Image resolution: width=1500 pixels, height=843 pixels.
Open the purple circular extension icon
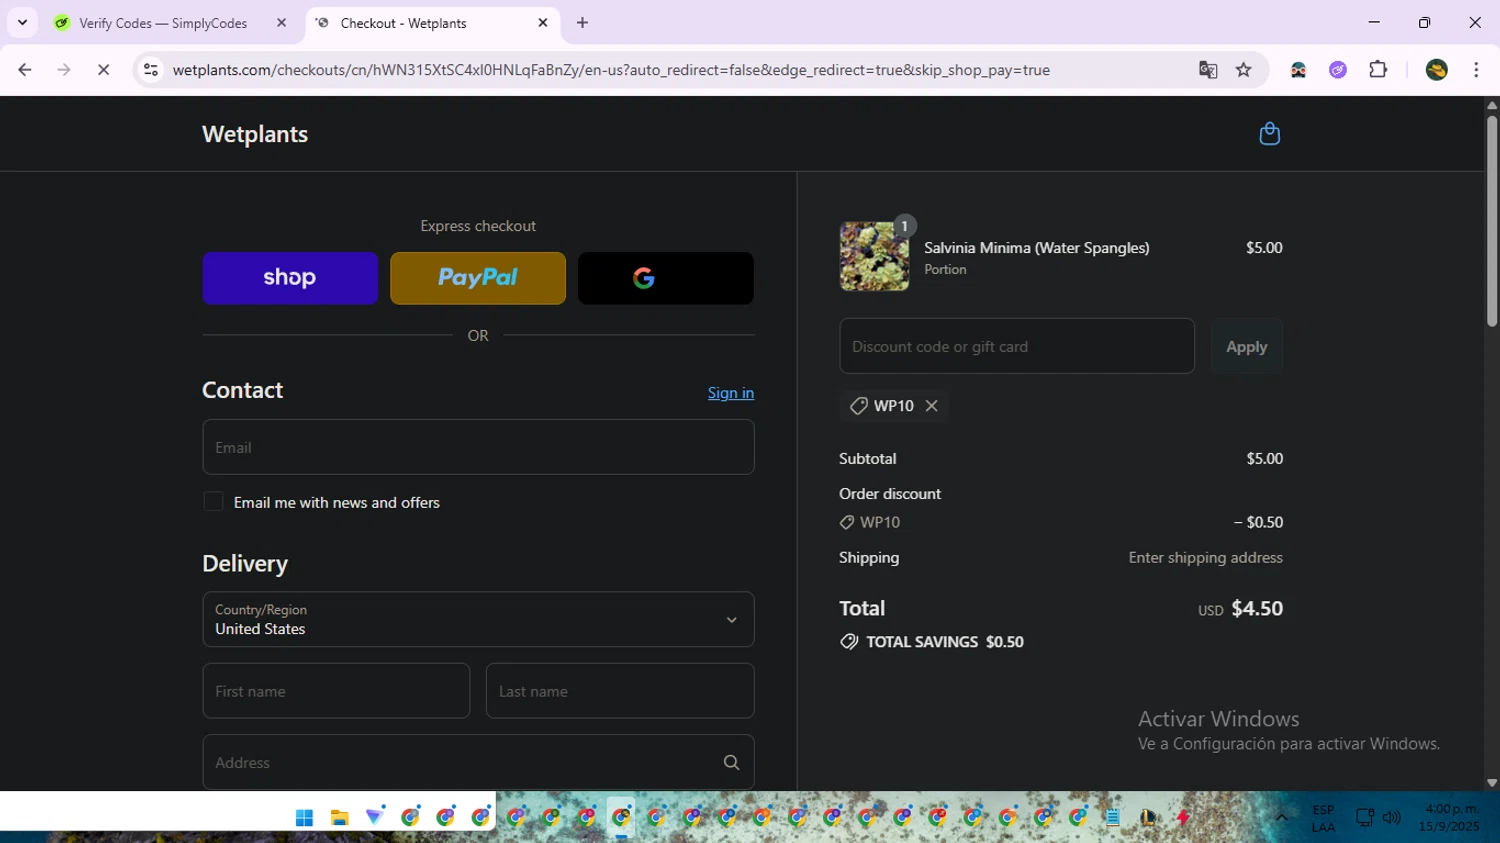[x=1338, y=70]
